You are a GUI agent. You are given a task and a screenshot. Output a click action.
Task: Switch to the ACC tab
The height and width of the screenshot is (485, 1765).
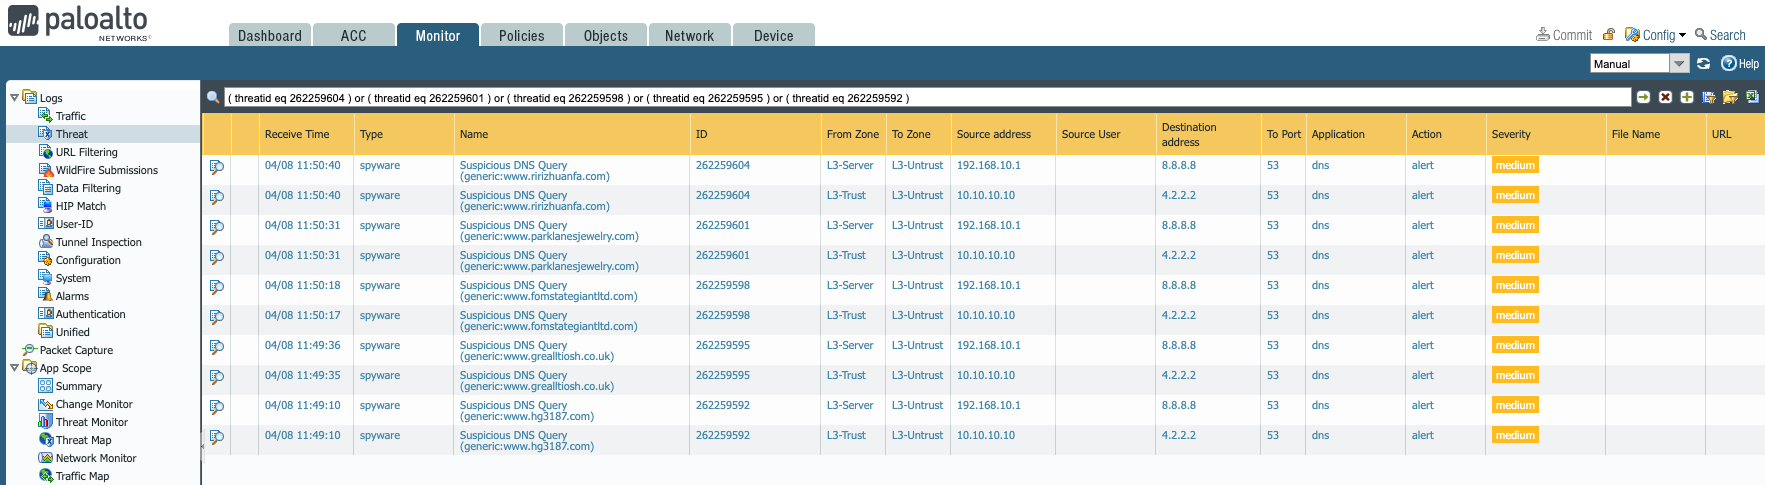point(353,35)
